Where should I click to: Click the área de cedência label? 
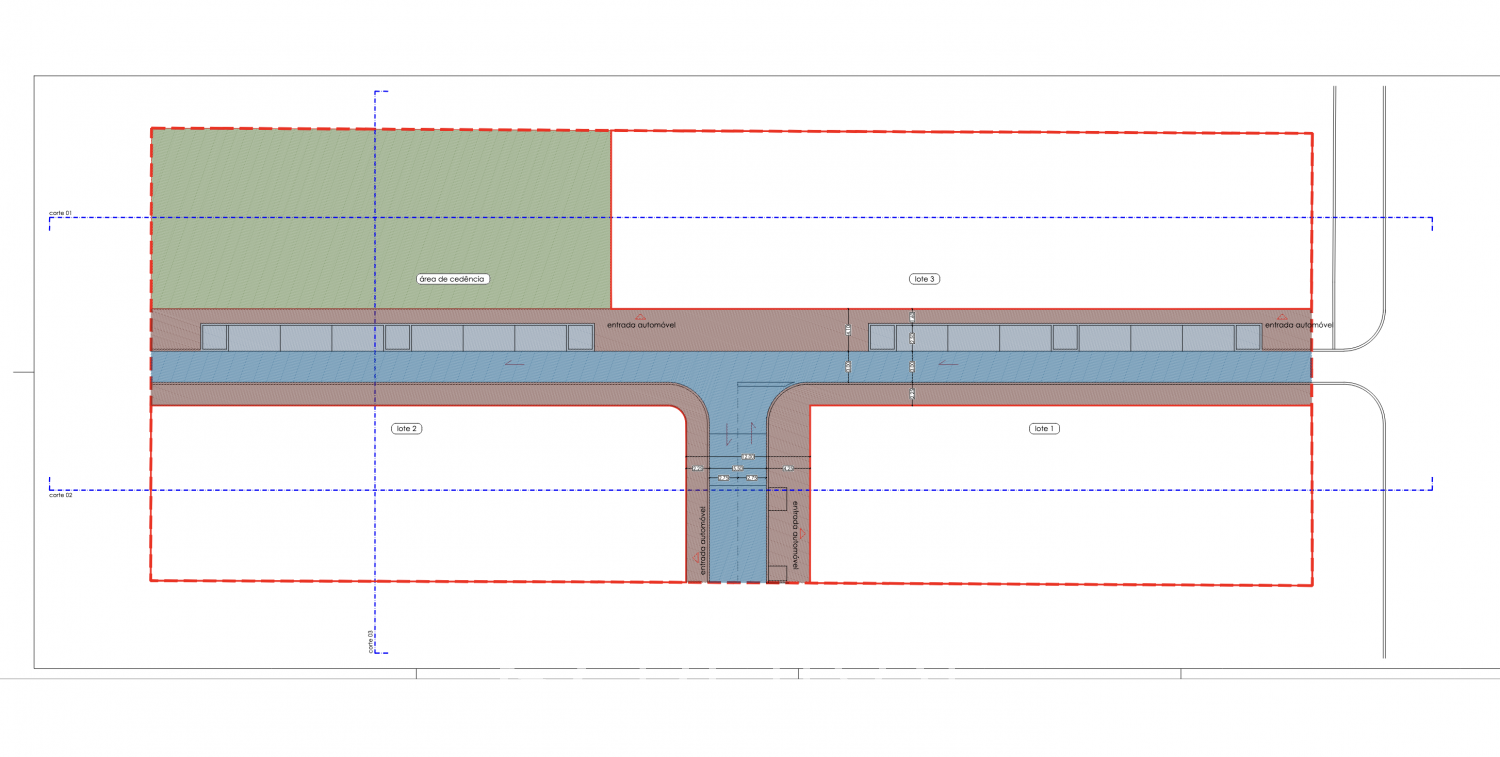click(452, 279)
